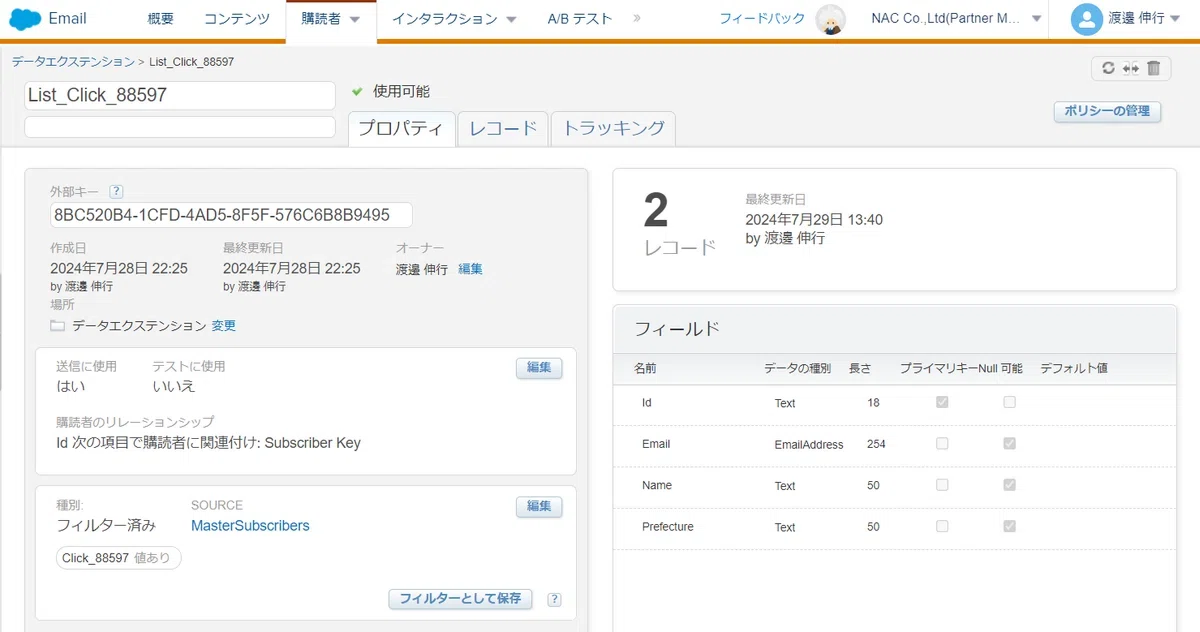Toggle nullable checkbox for Id field
Viewport: 1200px width, 632px height.
click(1009, 402)
